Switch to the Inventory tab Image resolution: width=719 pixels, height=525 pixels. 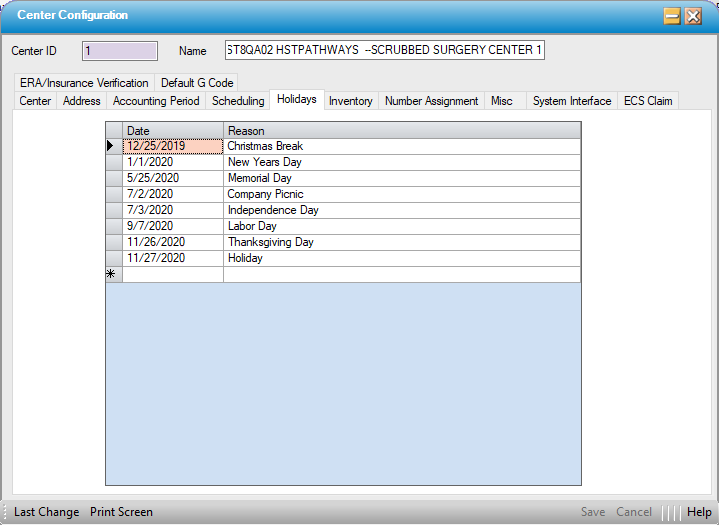[350, 101]
